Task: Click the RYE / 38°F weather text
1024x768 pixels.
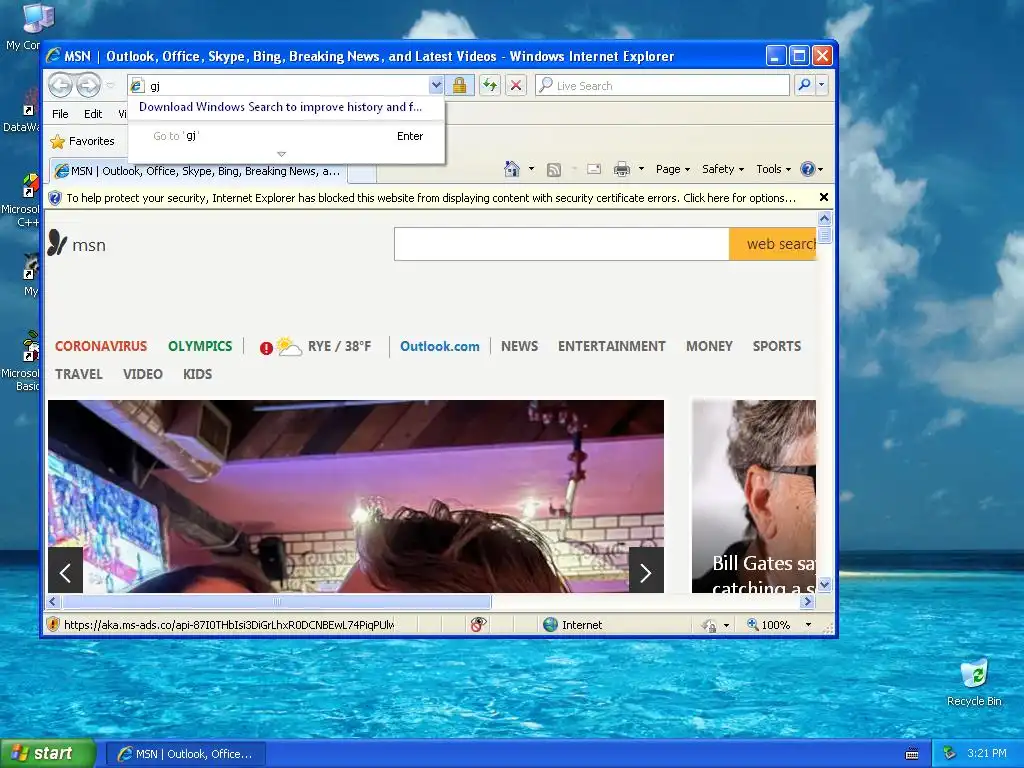Action: coord(340,346)
